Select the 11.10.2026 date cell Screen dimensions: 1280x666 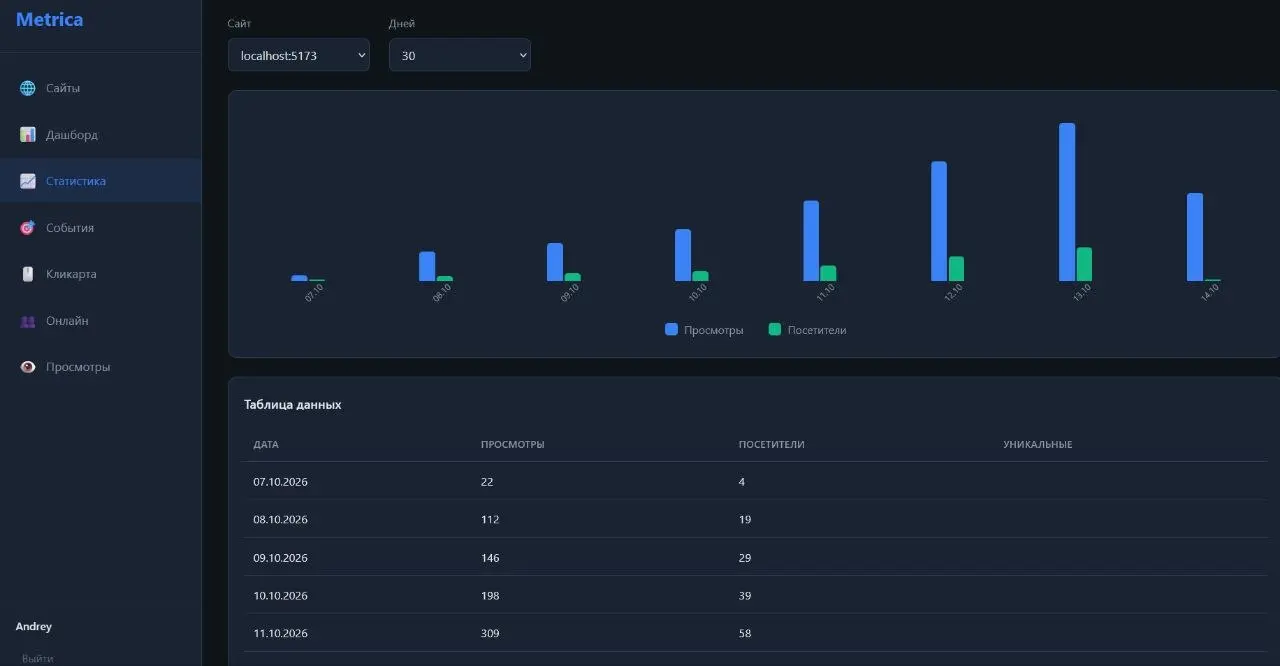[281, 634]
